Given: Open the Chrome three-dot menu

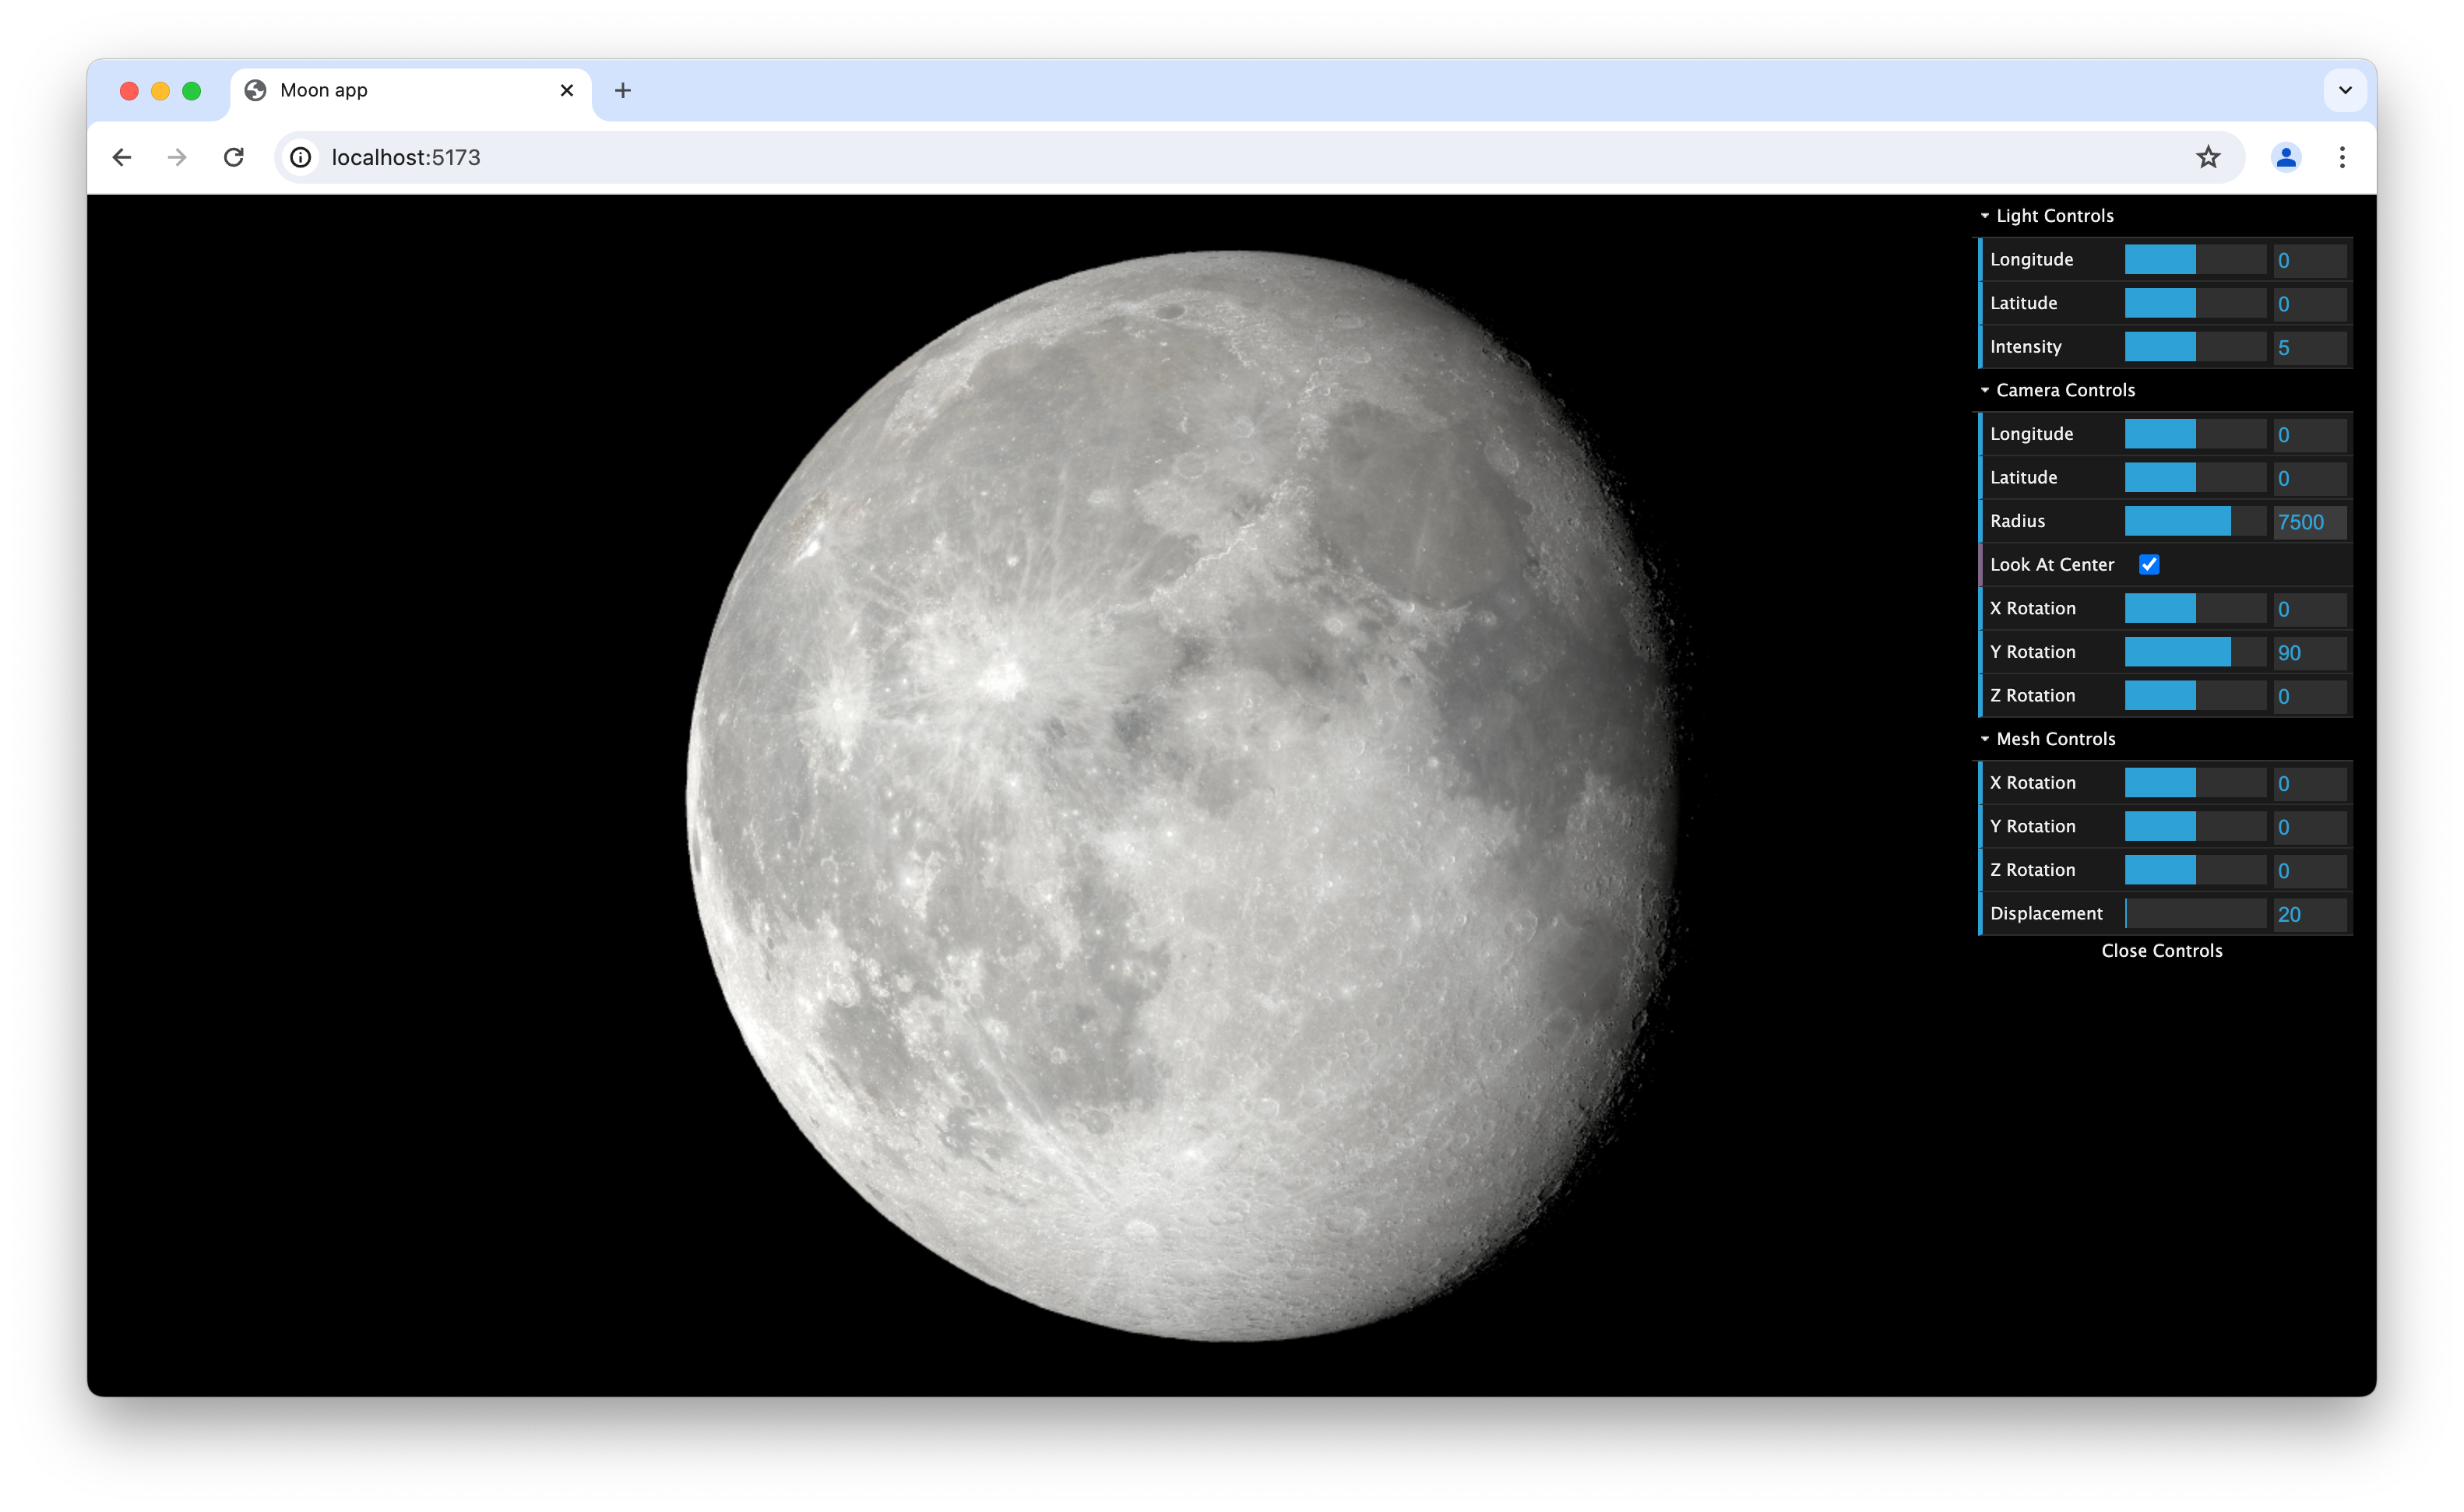Looking at the screenshot, I should 2342,157.
